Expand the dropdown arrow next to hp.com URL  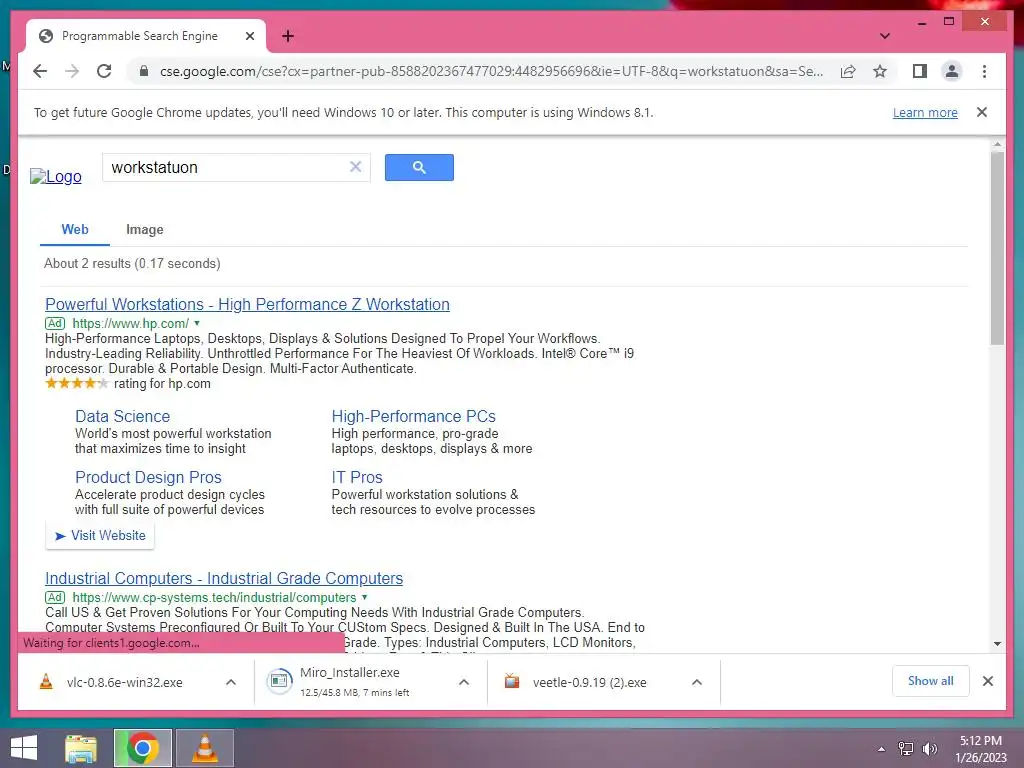click(x=197, y=323)
